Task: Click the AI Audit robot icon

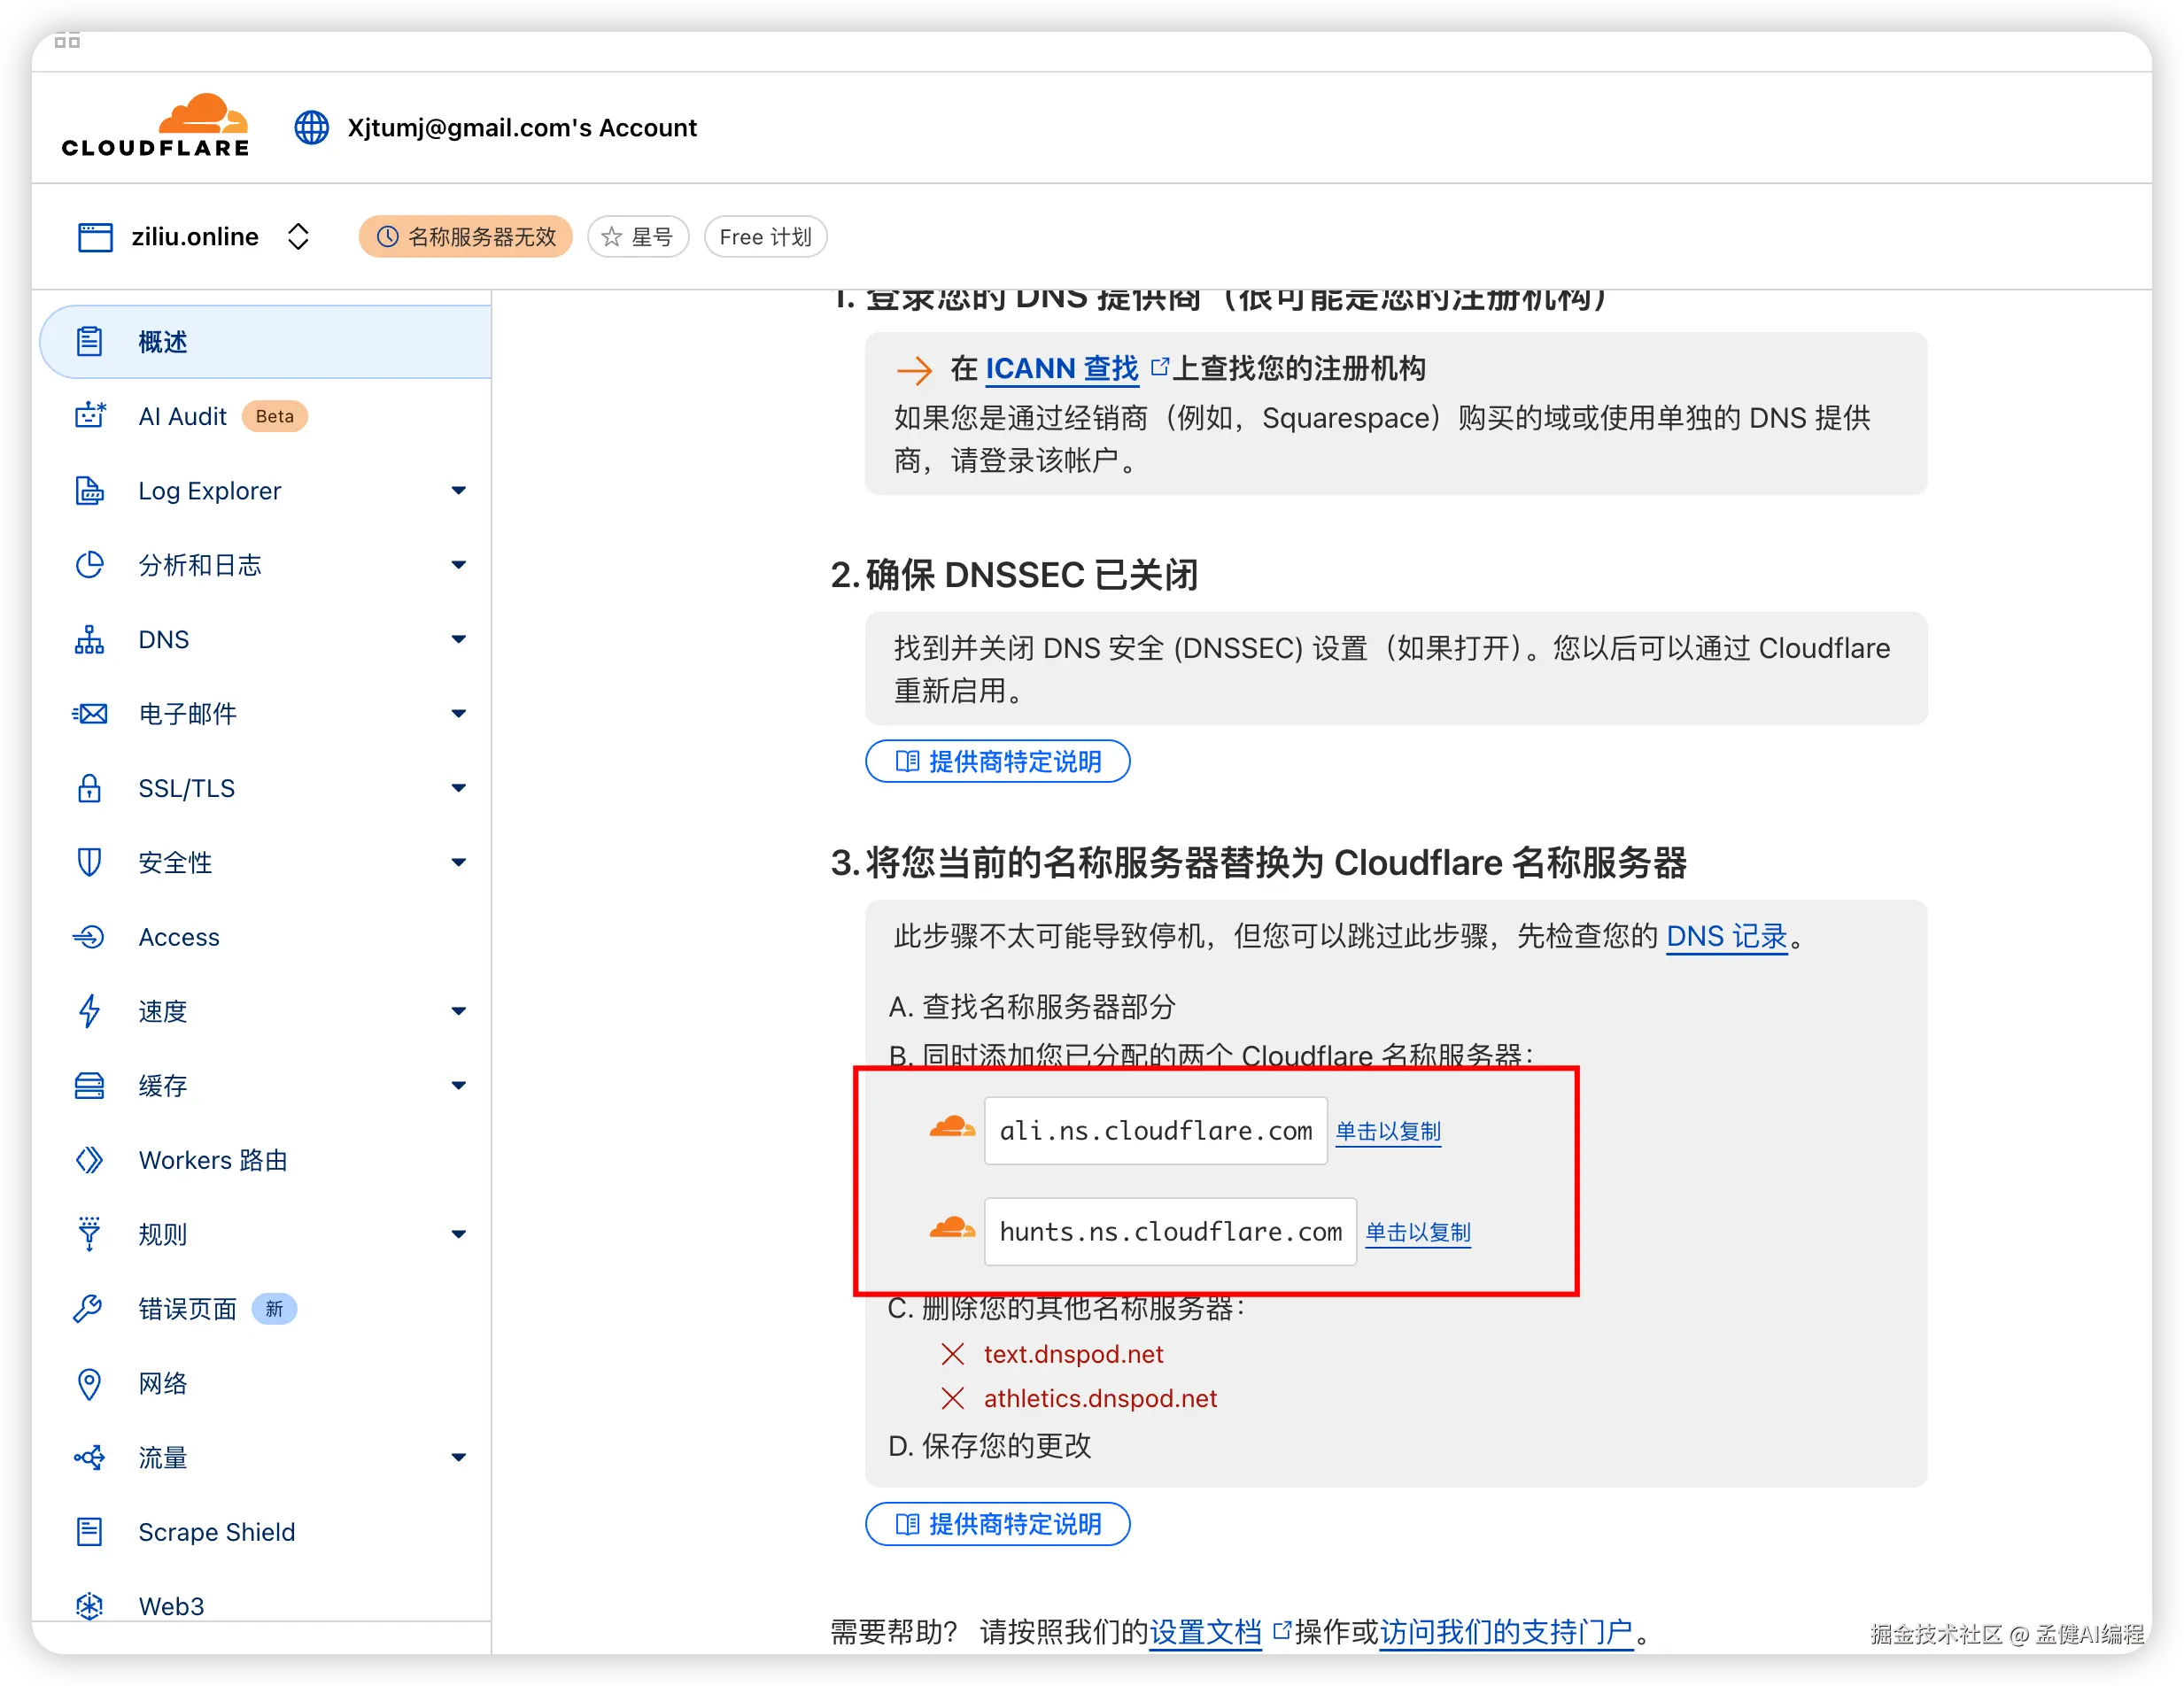Action: point(90,416)
